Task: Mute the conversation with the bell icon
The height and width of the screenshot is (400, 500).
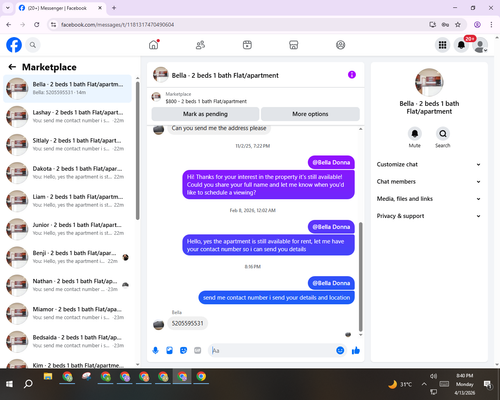Action: pyautogui.click(x=415, y=134)
